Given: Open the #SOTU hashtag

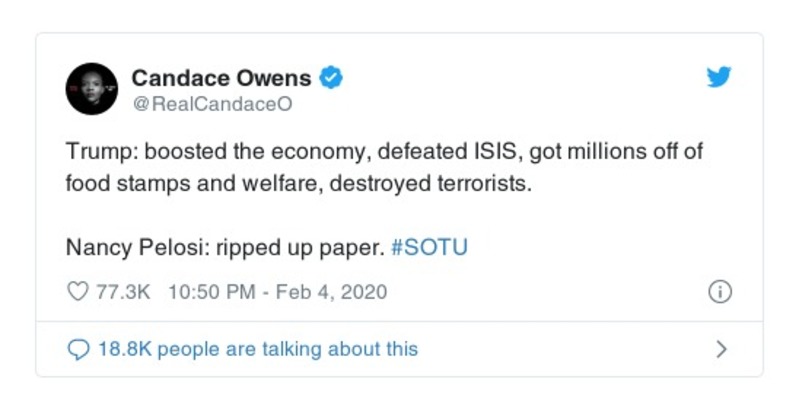Looking at the screenshot, I should click(x=429, y=246).
